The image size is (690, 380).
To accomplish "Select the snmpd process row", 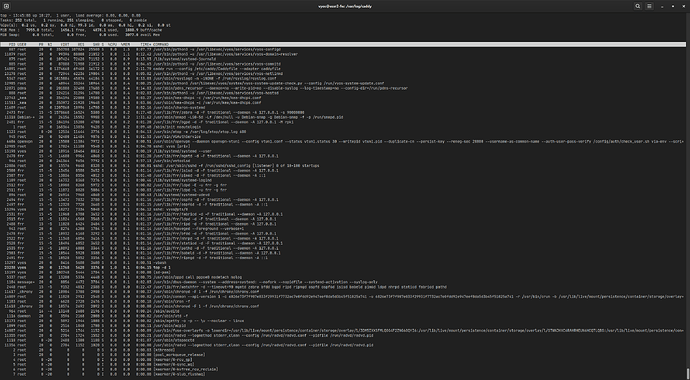I will [x=343, y=117].
